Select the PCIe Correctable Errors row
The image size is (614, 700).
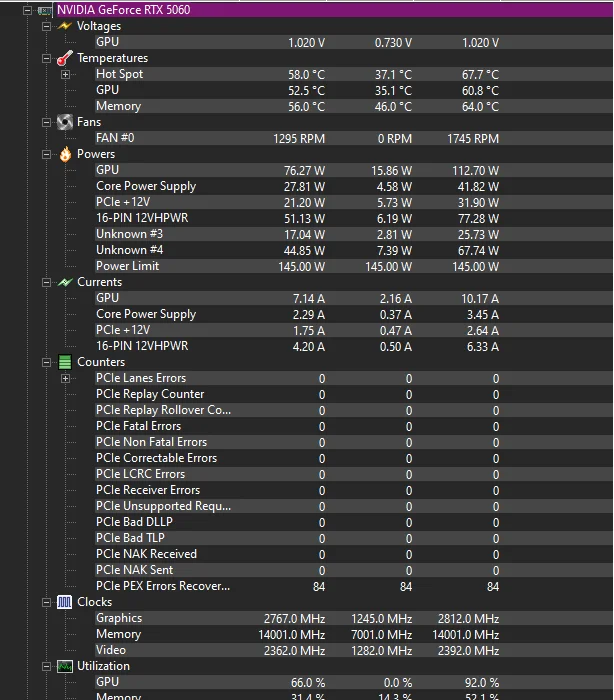(353, 458)
